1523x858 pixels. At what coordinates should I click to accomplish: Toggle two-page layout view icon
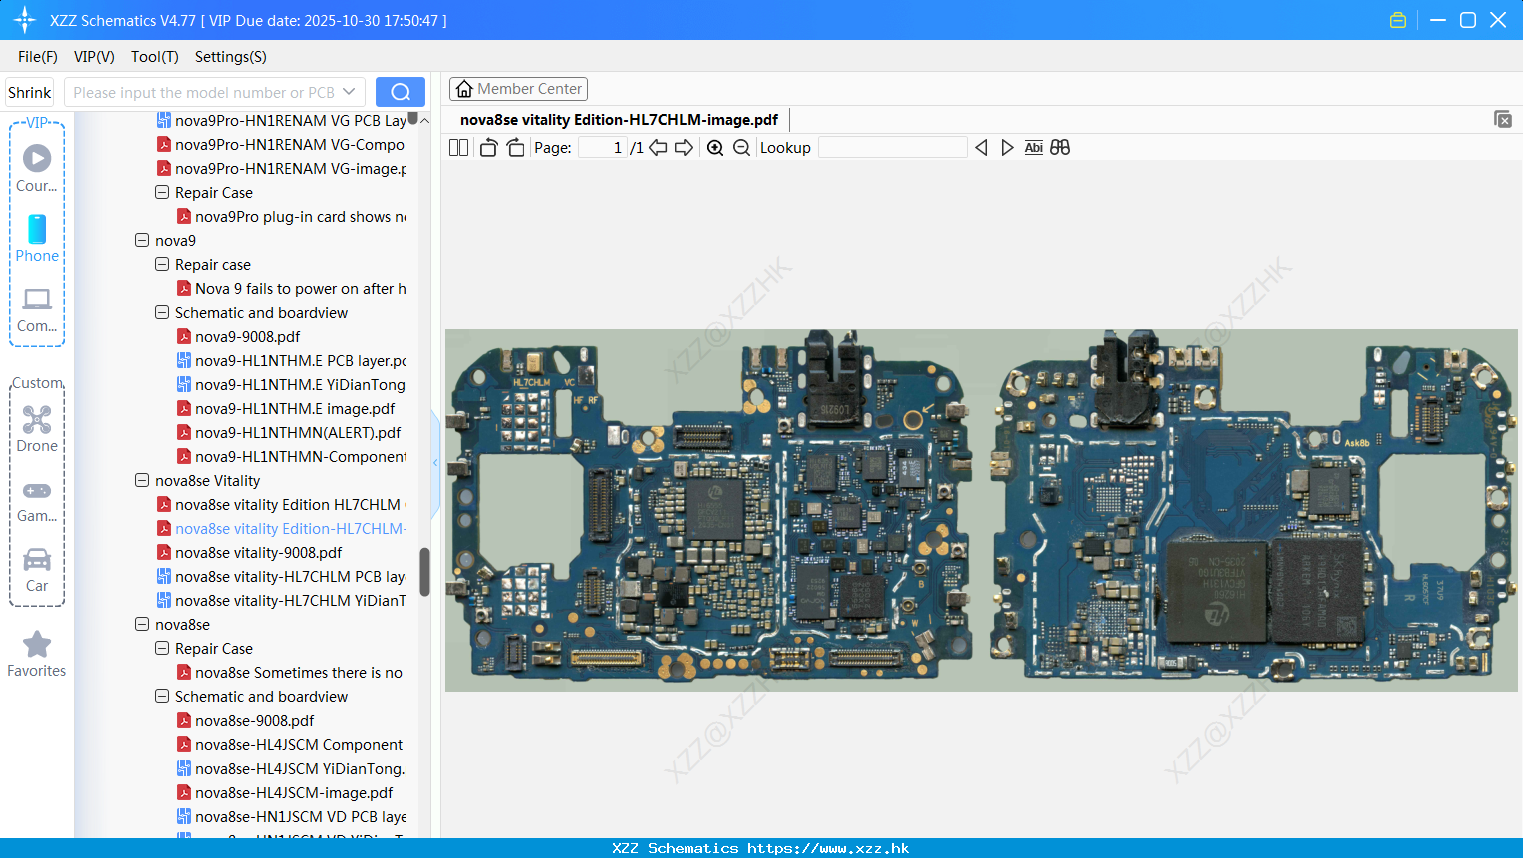pos(458,148)
